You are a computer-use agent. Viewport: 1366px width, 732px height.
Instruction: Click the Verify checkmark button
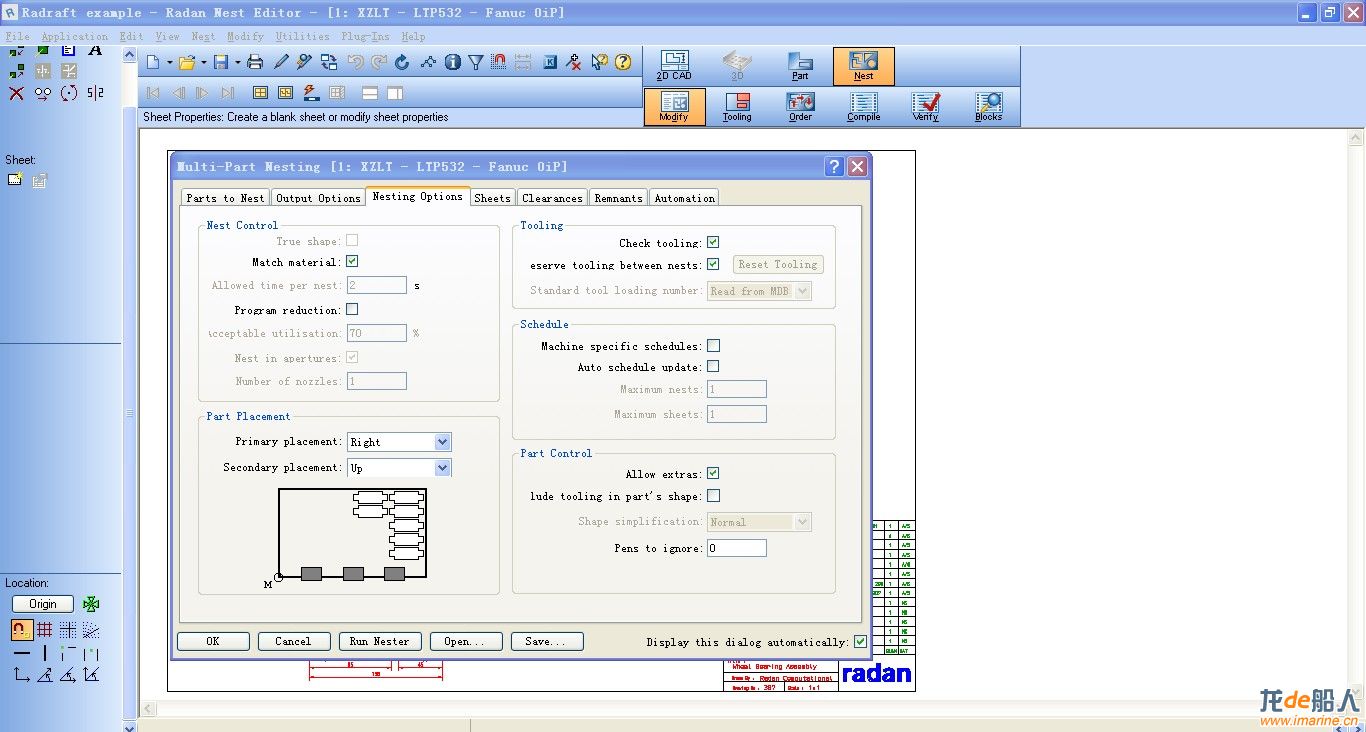(926, 106)
